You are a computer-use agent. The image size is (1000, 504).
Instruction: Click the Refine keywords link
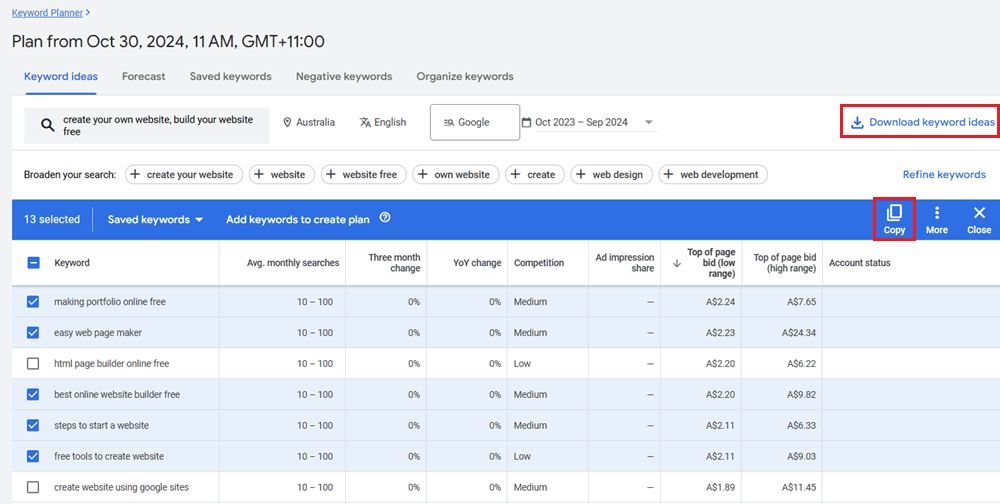(x=943, y=174)
